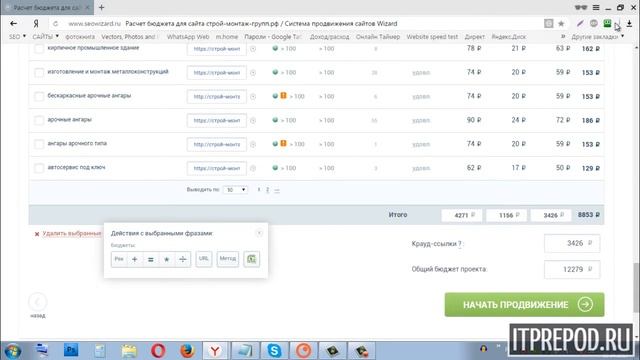
Task: Show more bookmarks with the chevron
Action: pyautogui.click(x=563, y=36)
